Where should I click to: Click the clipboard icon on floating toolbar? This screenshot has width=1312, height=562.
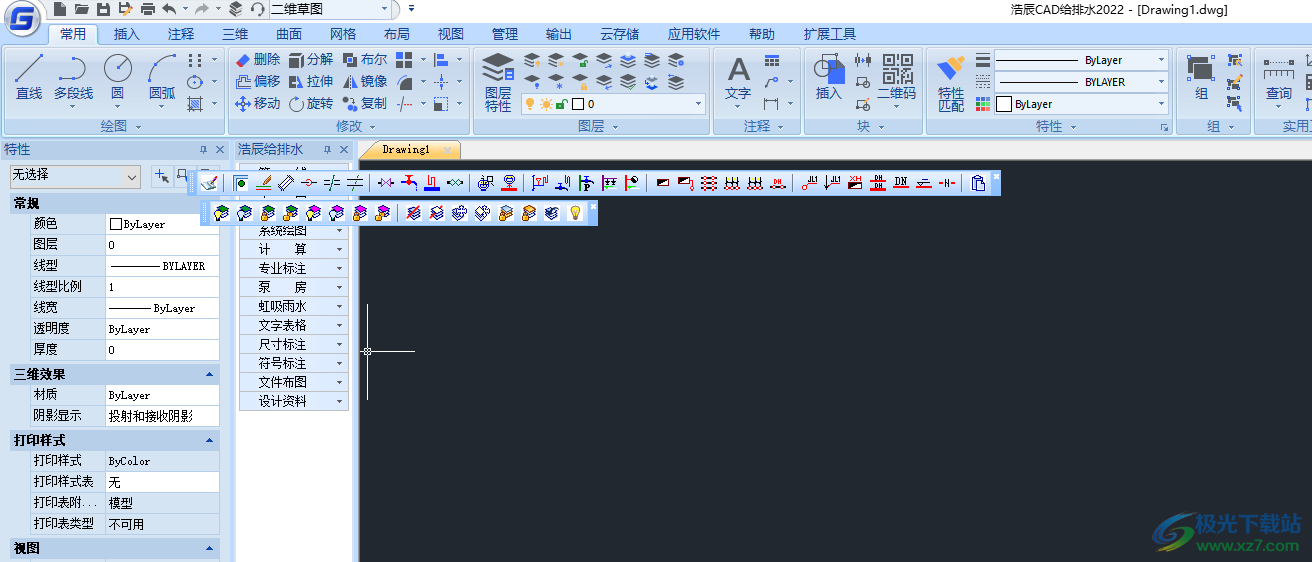pos(978,183)
